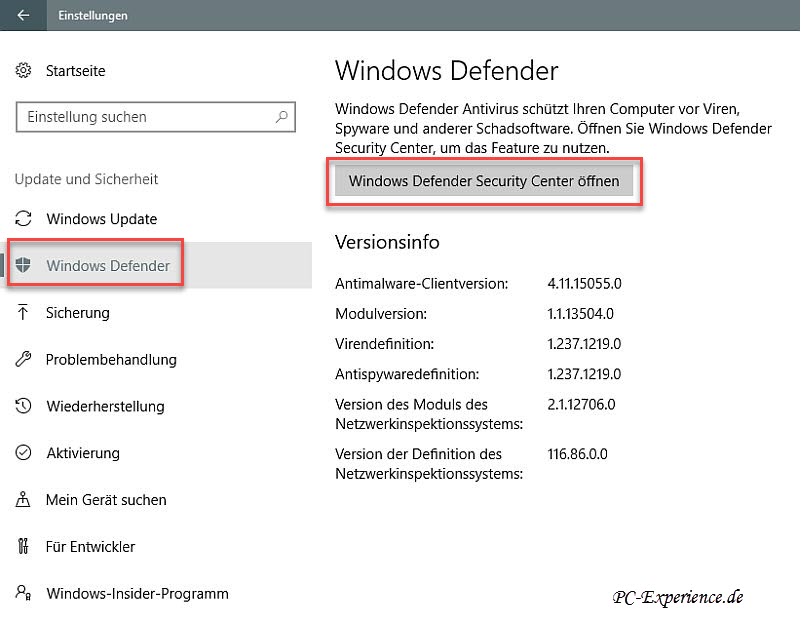Click the search magnifier icon
The image size is (804, 625).
click(x=282, y=117)
